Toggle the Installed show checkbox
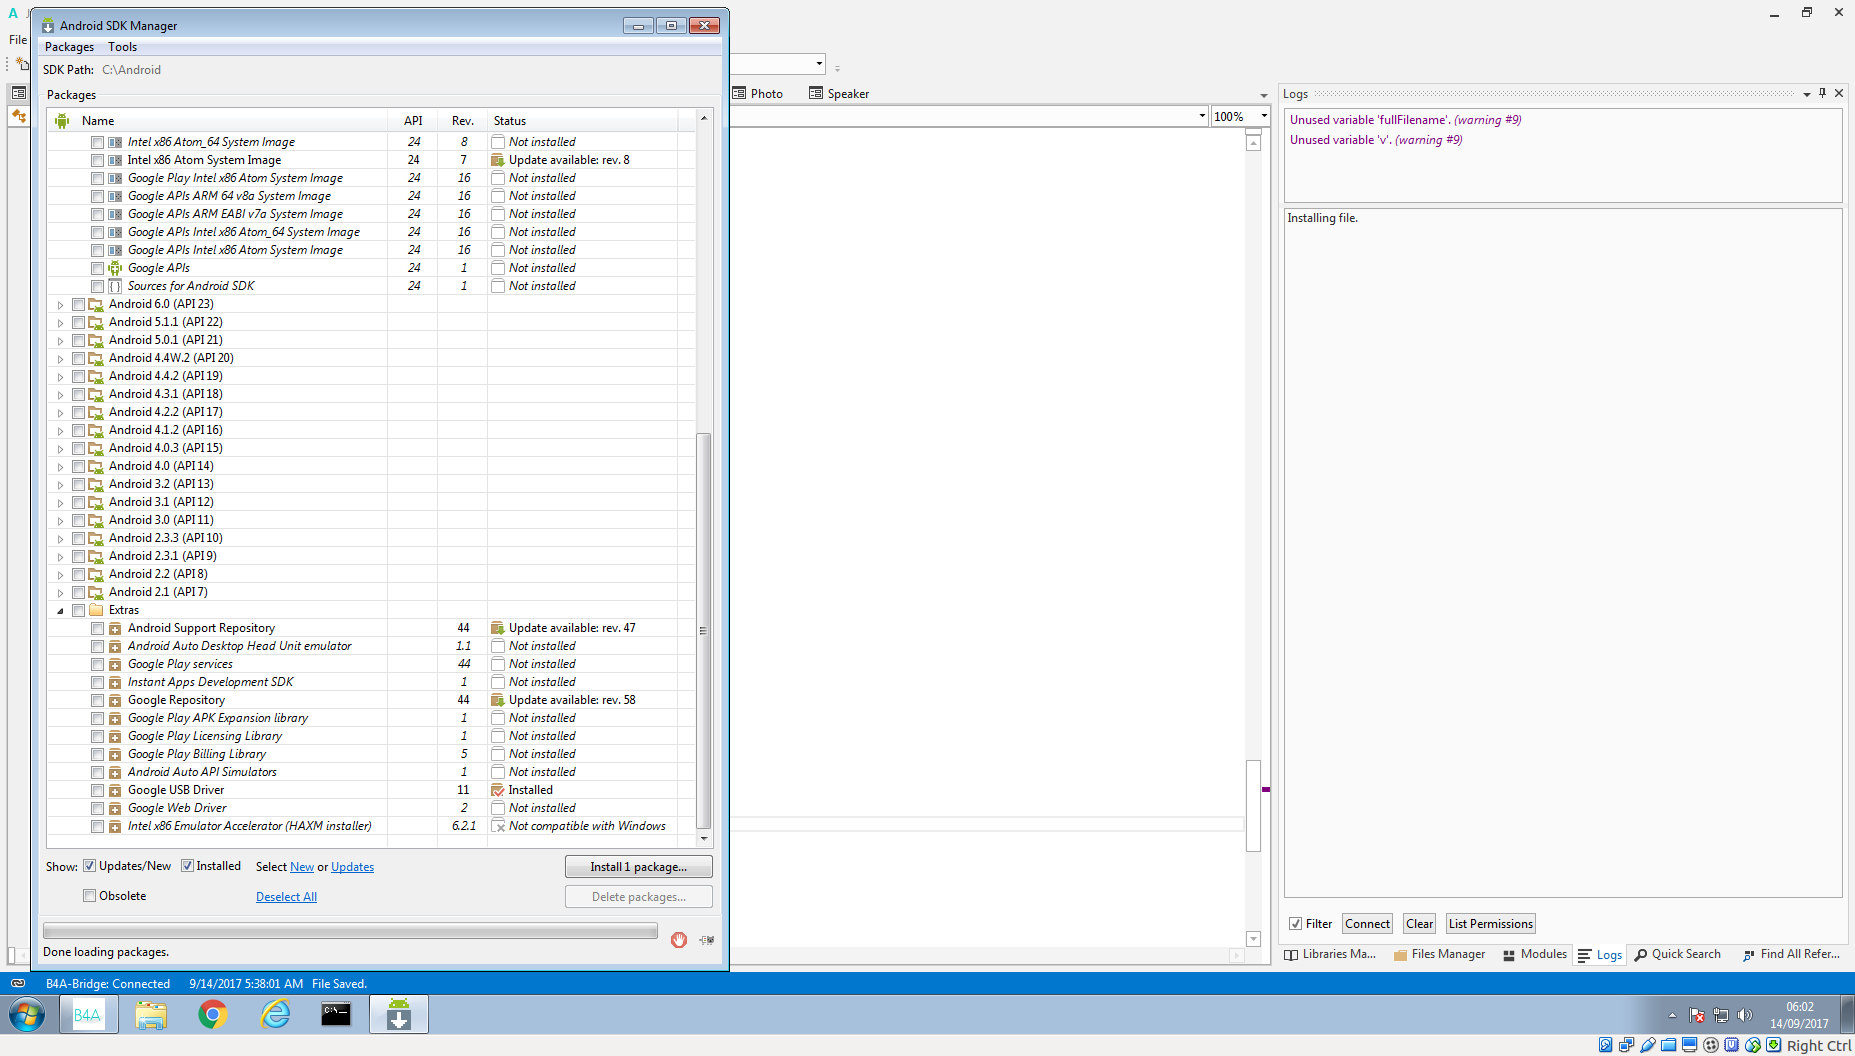 click(x=187, y=866)
